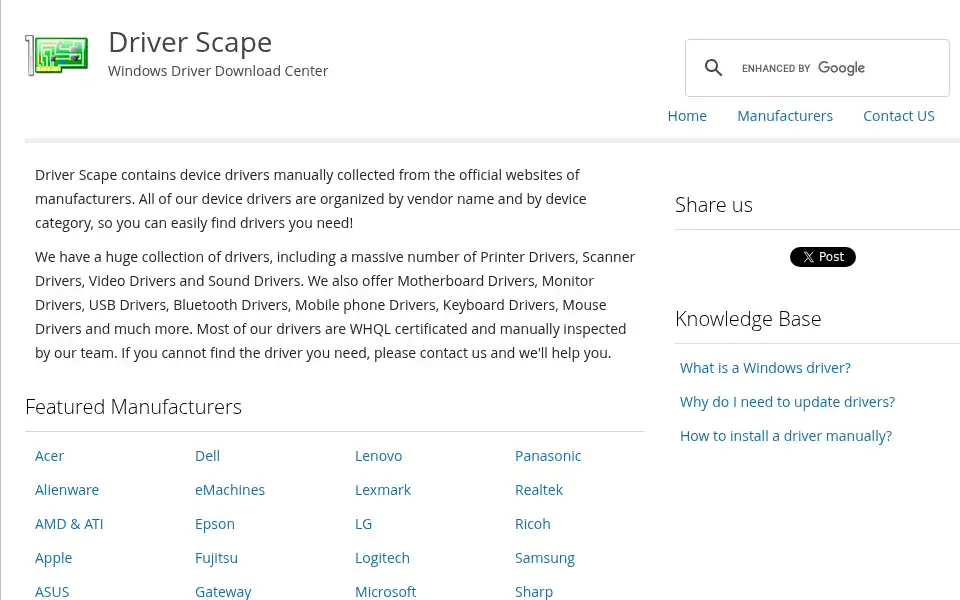Open Logitech manufacturer drivers

pyautogui.click(x=382, y=558)
